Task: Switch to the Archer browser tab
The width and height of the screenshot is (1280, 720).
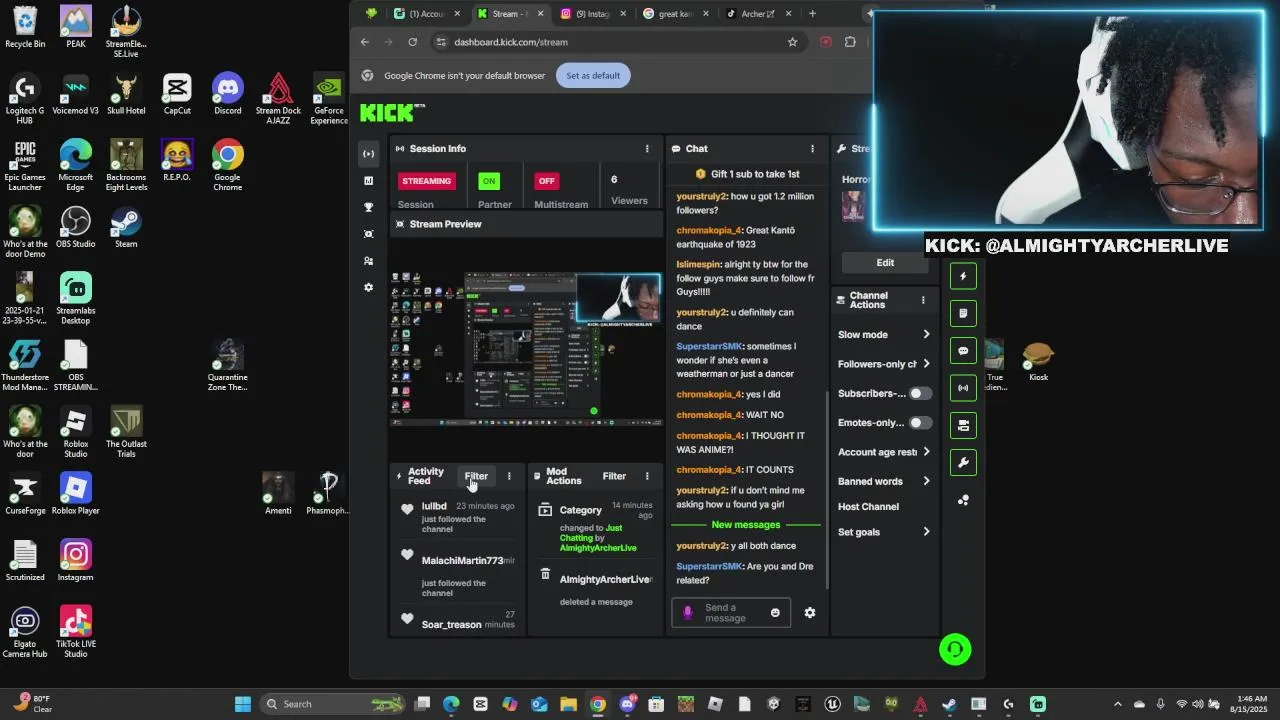Action: 759,14
